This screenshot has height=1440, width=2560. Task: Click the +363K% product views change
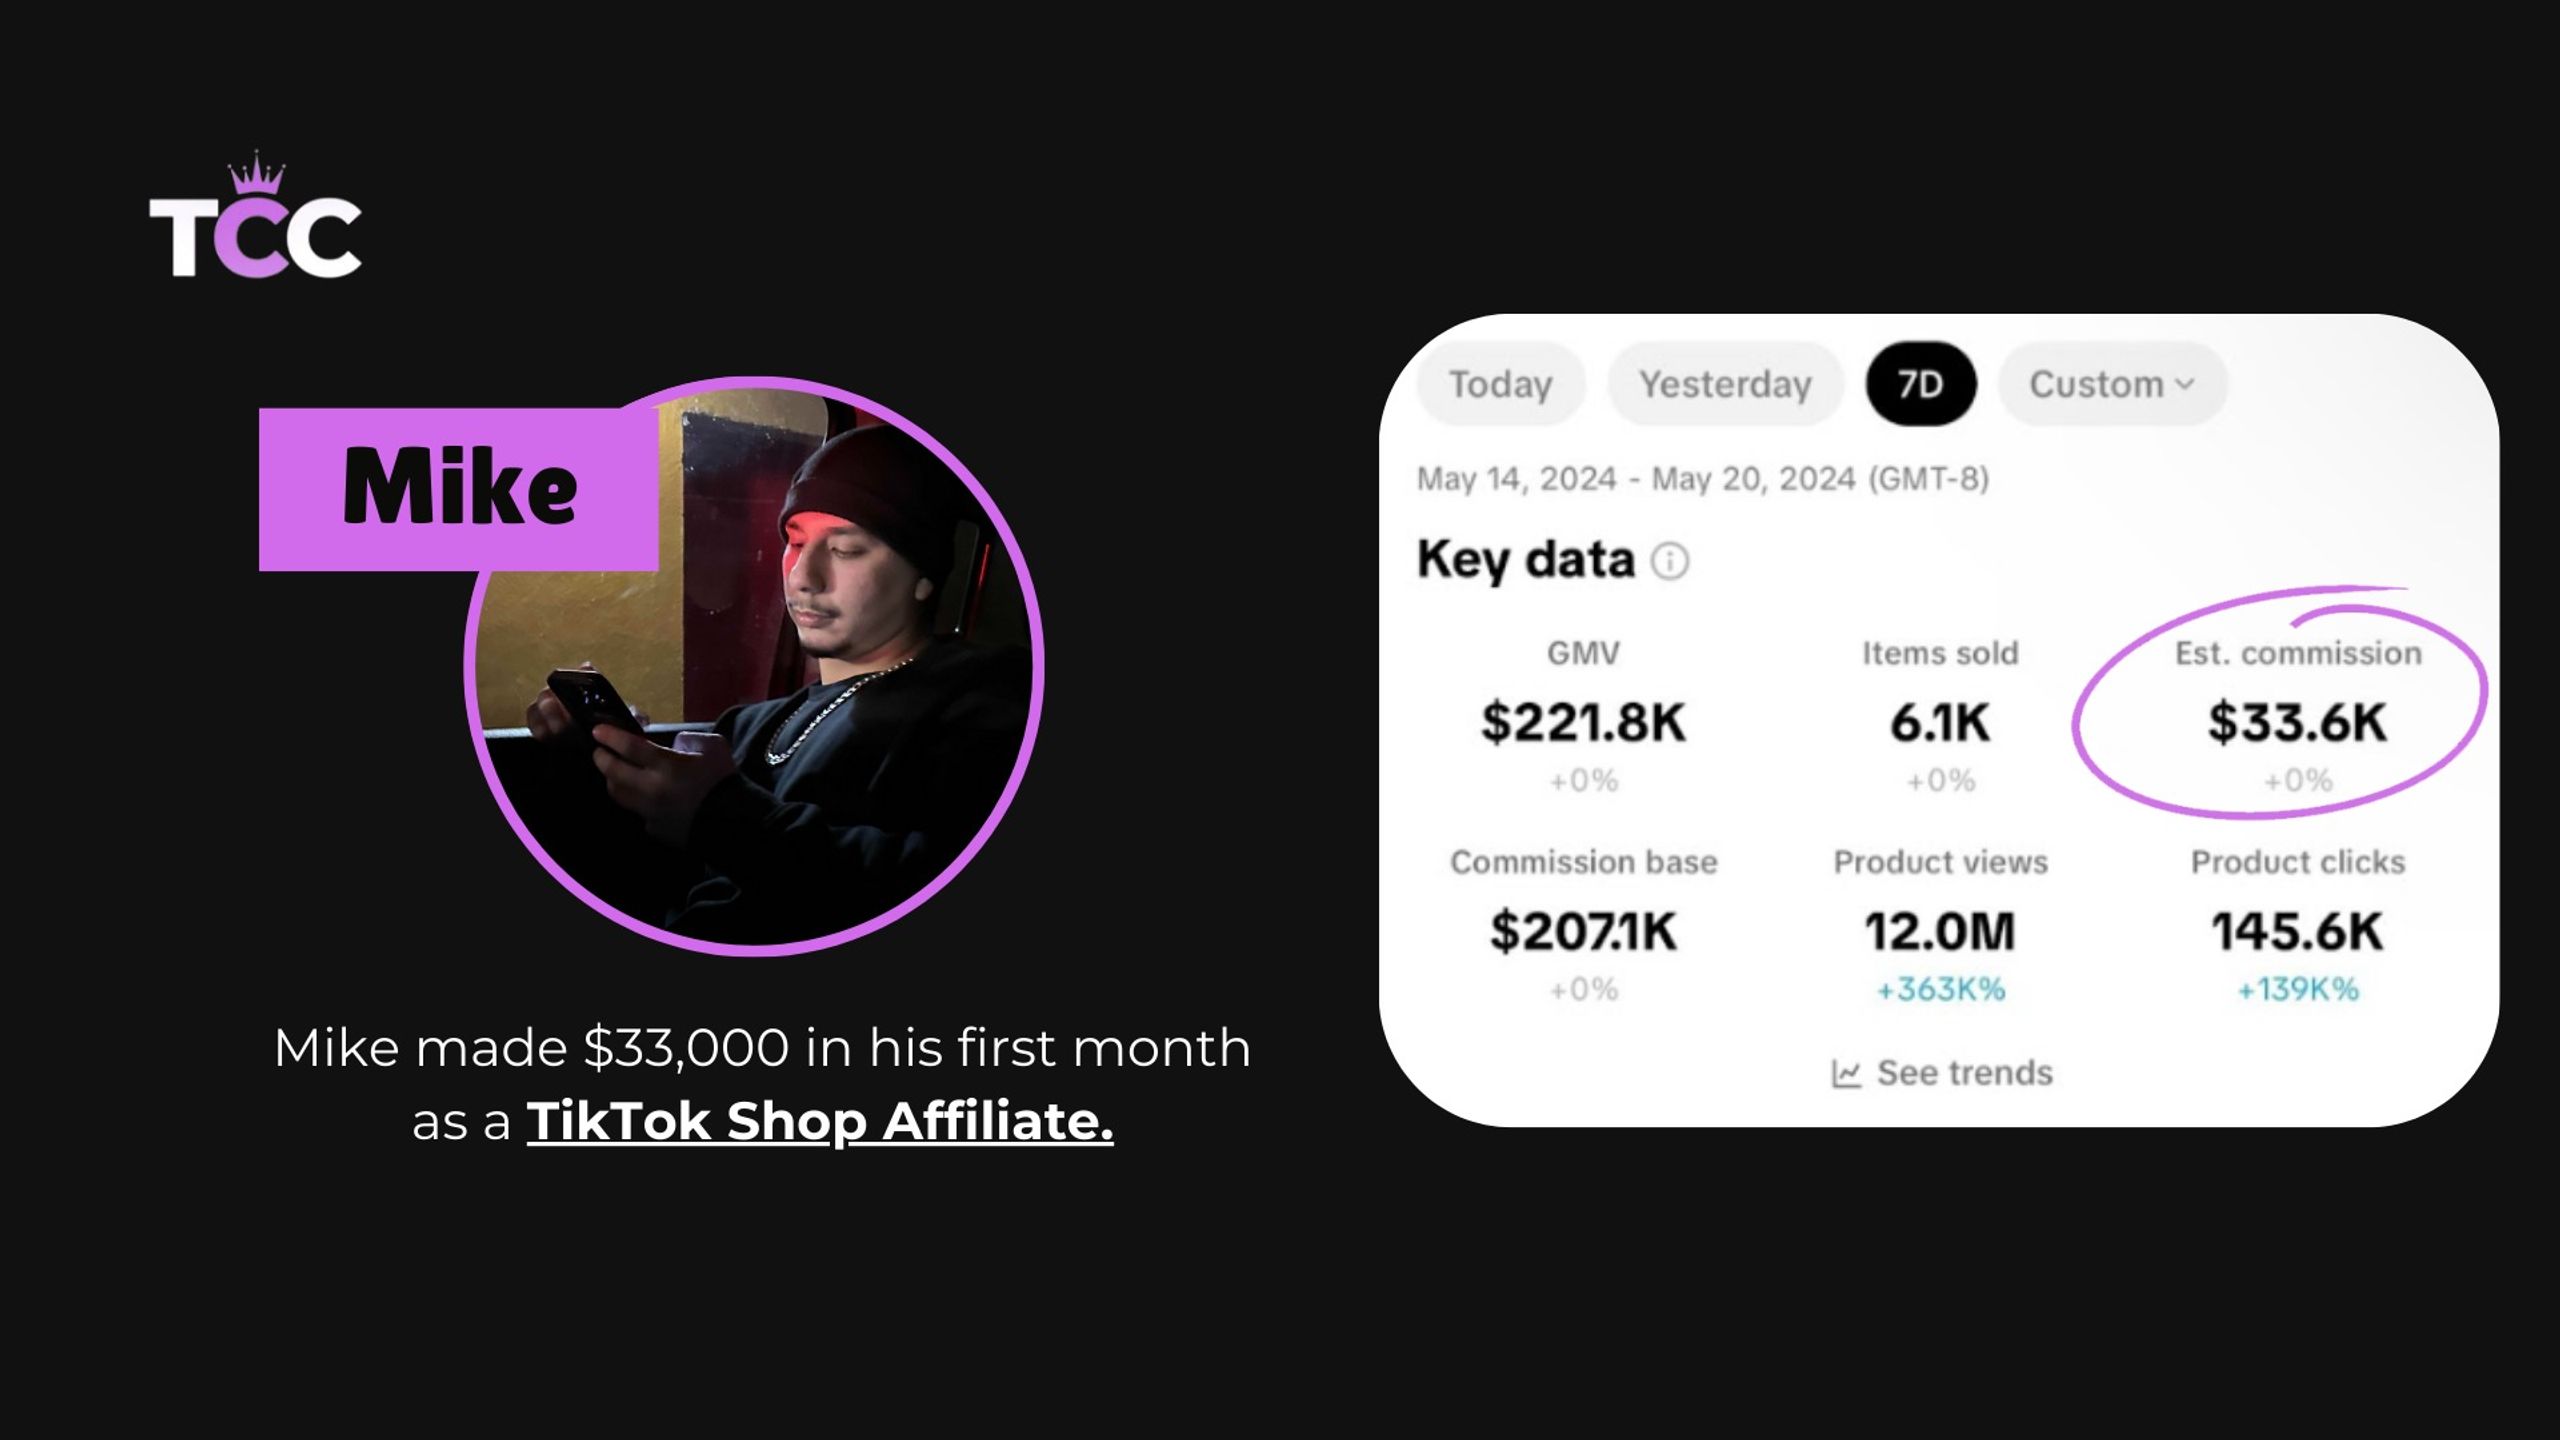point(1940,990)
